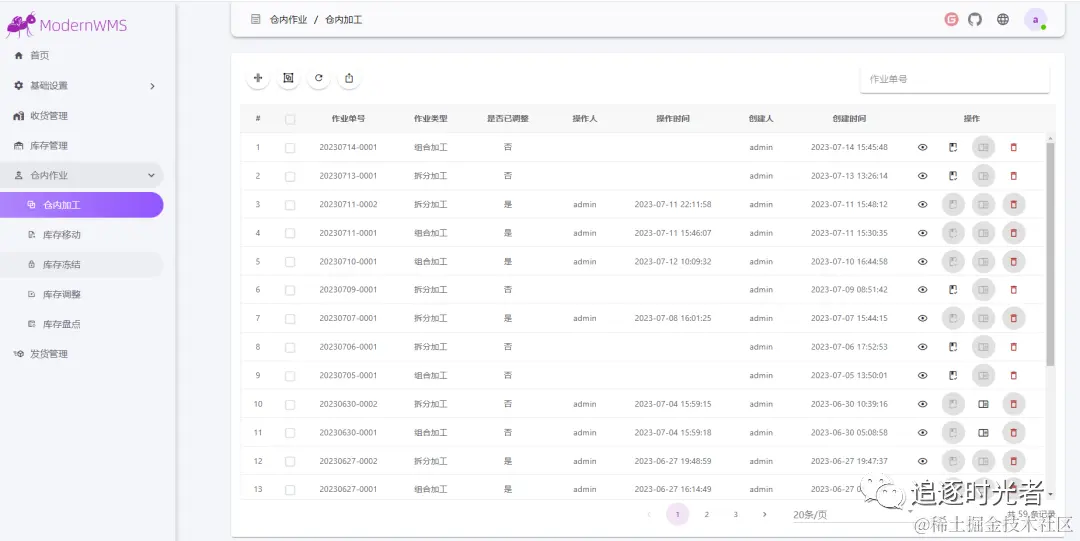Viewport: 1080px width, 541px height.
Task: Click order number 20230627-0002 cell
Action: (x=349, y=461)
